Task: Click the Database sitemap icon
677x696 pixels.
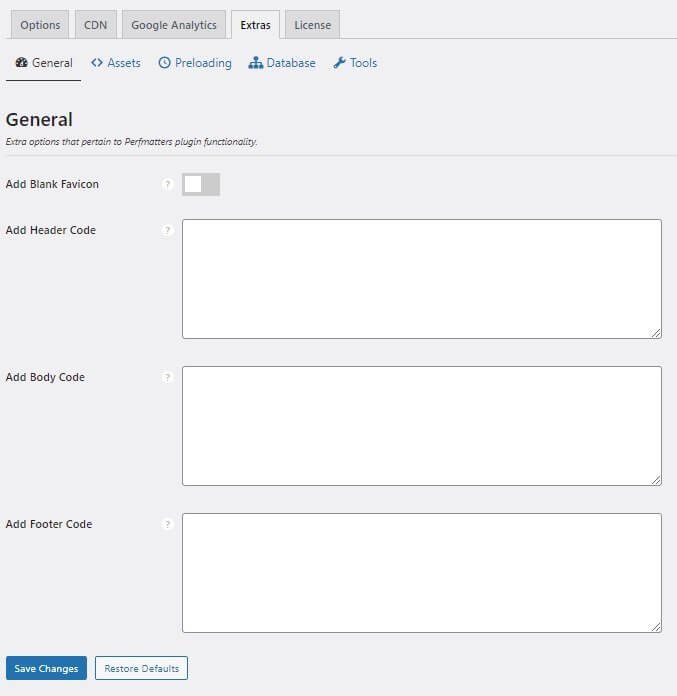Action: click(x=255, y=63)
